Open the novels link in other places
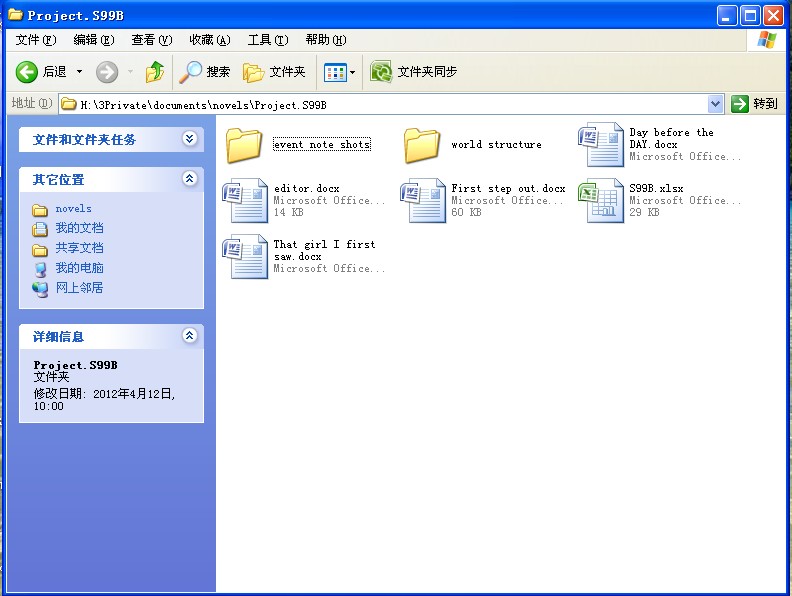 pyautogui.click(x=74, y=209)
